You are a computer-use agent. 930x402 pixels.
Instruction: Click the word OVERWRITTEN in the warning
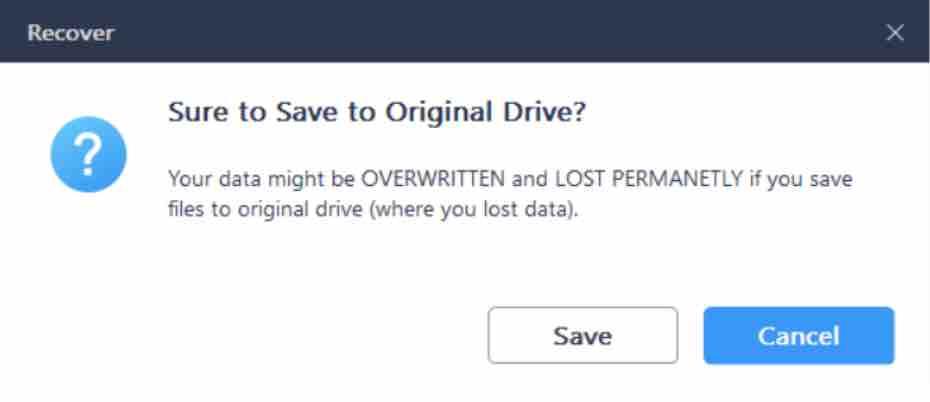[433, 178]
